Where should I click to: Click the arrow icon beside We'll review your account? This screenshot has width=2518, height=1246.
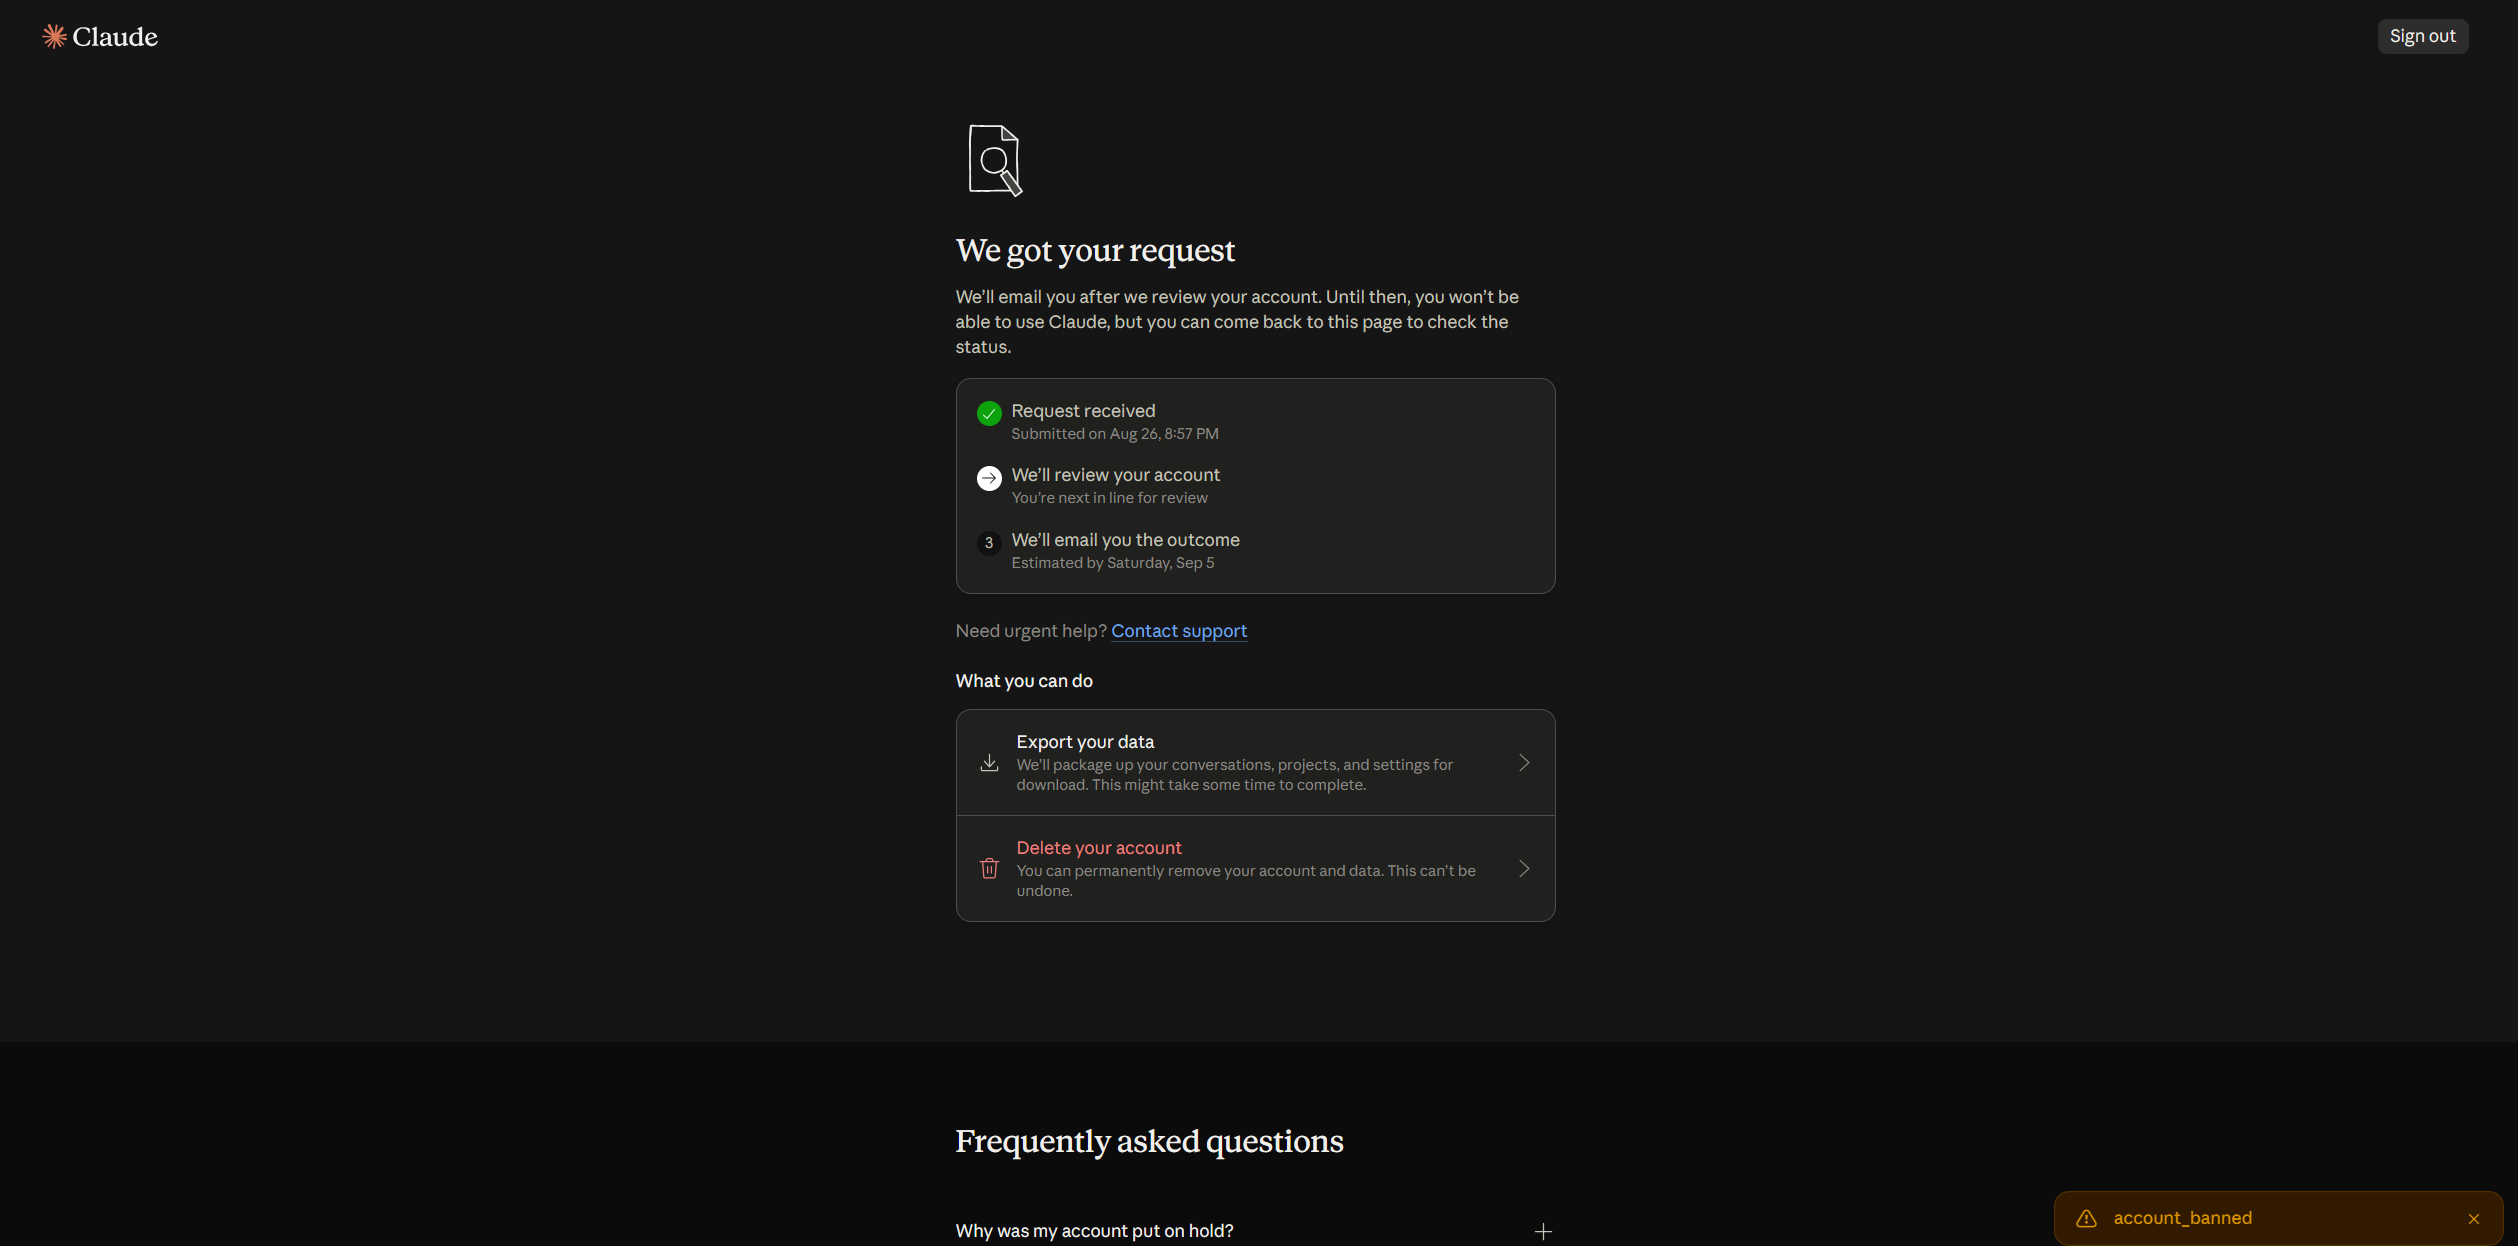click(989, 478)
